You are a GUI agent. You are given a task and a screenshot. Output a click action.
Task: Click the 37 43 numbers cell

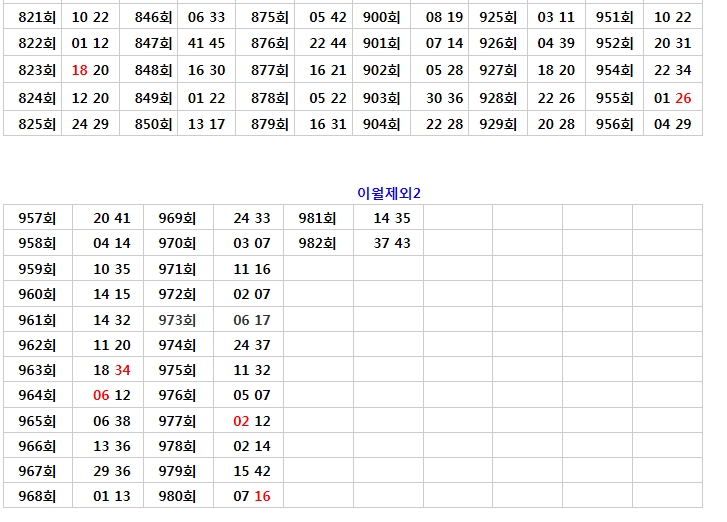392,243
